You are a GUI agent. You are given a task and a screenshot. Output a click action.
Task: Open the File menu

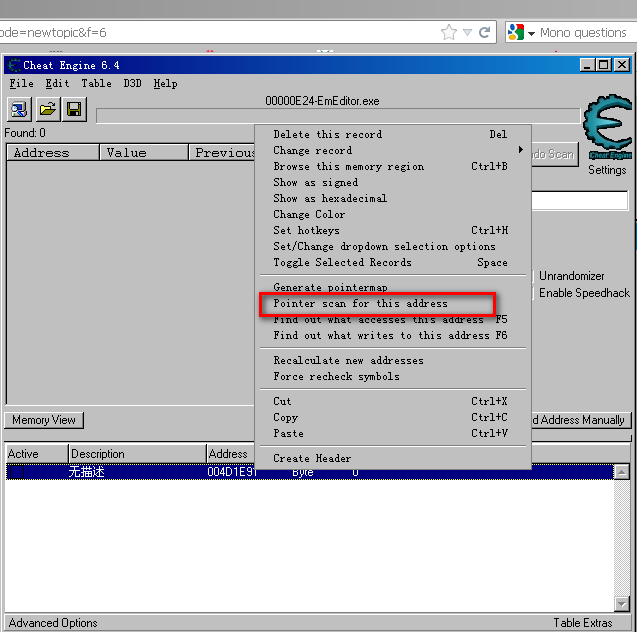pyautogui.click(x=22, y=83)
